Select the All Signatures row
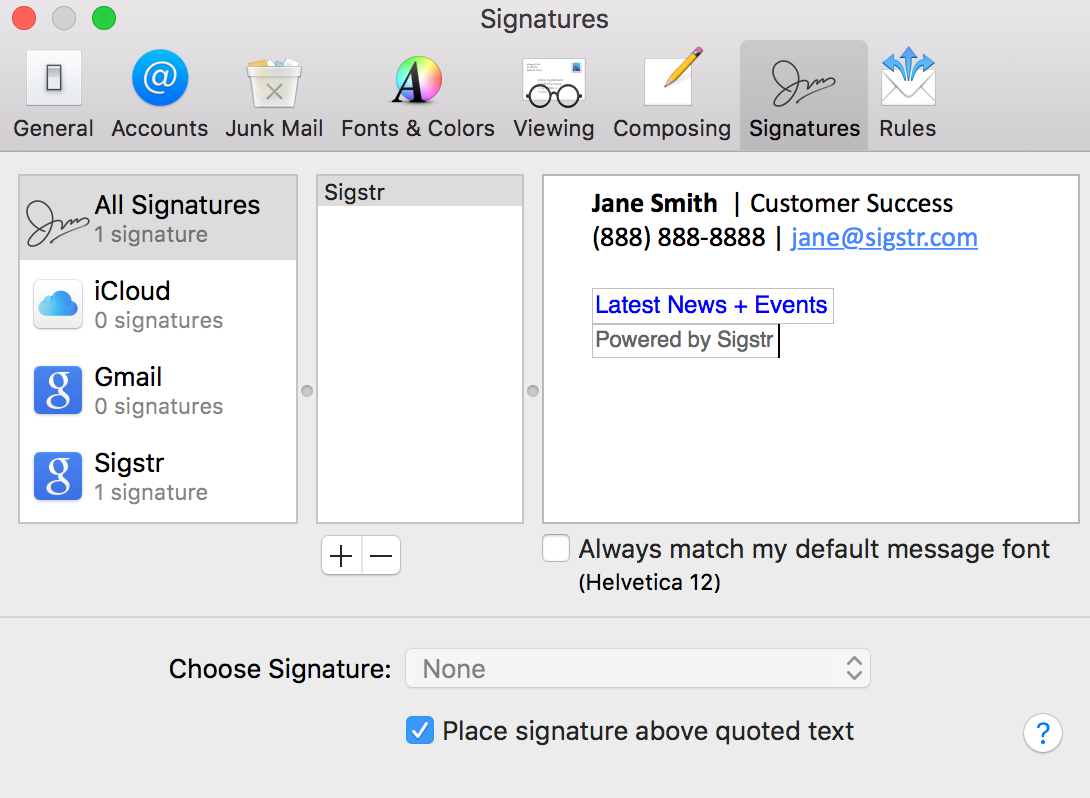 tap(158, 218)
